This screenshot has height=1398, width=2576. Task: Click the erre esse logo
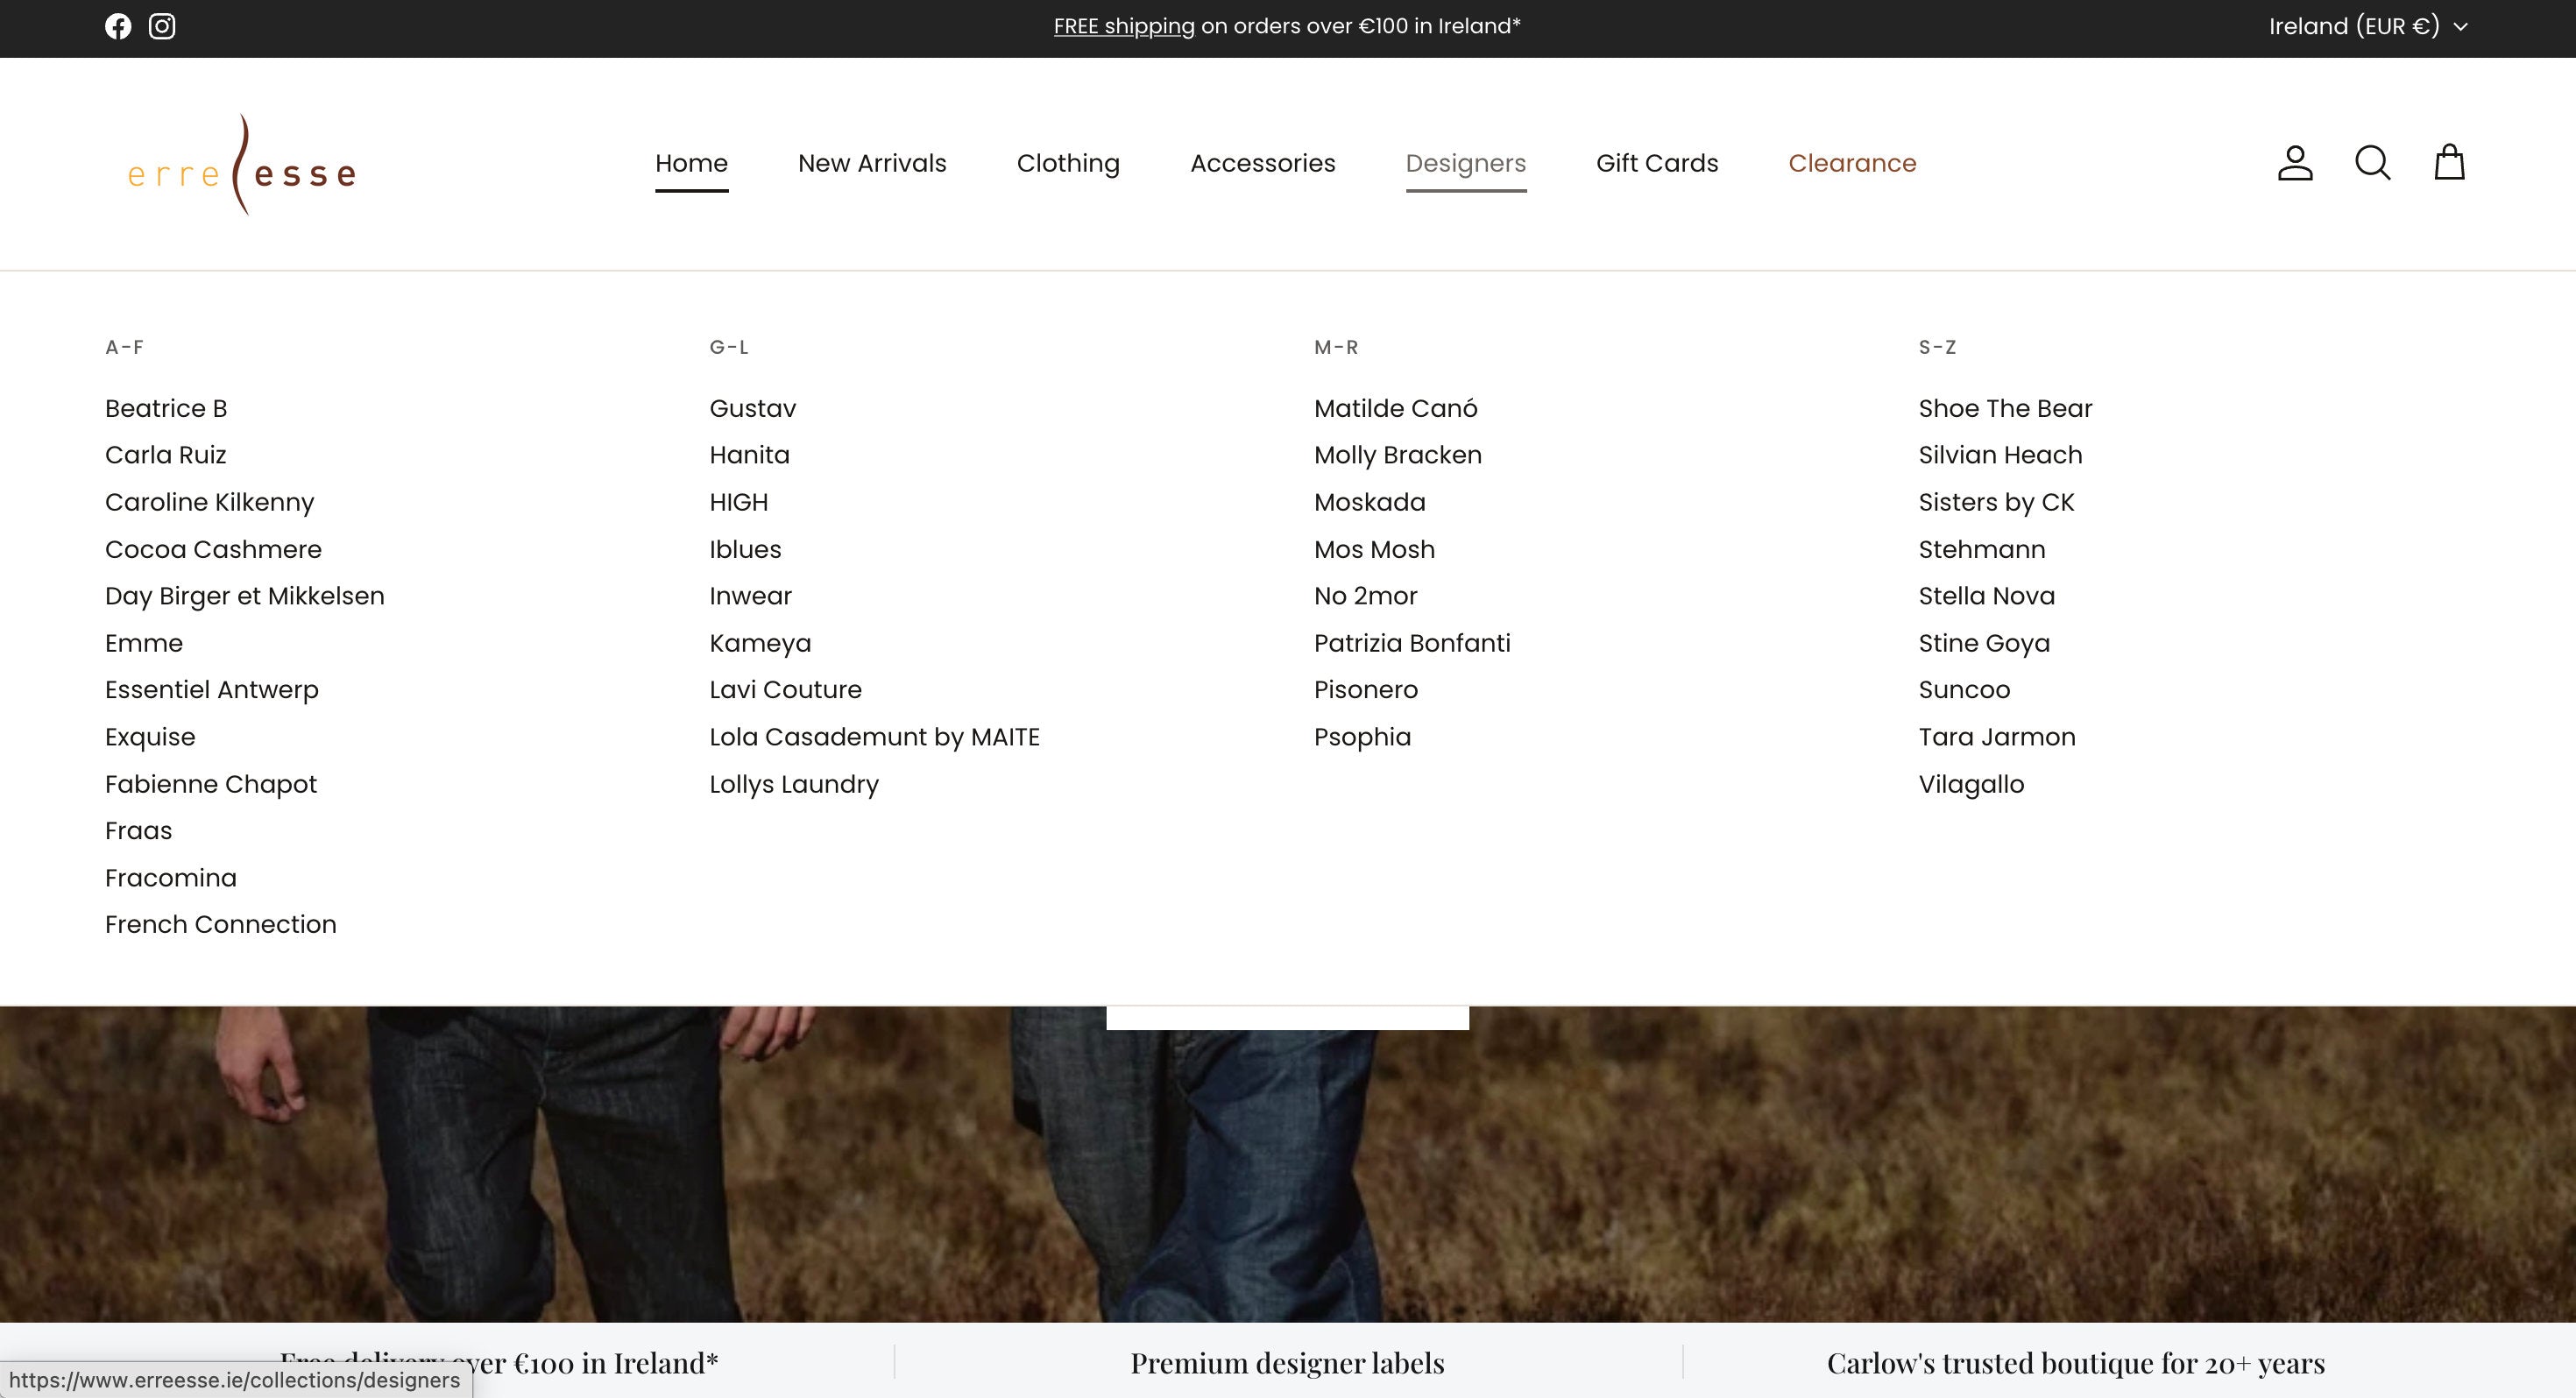(x=241, y=164)
